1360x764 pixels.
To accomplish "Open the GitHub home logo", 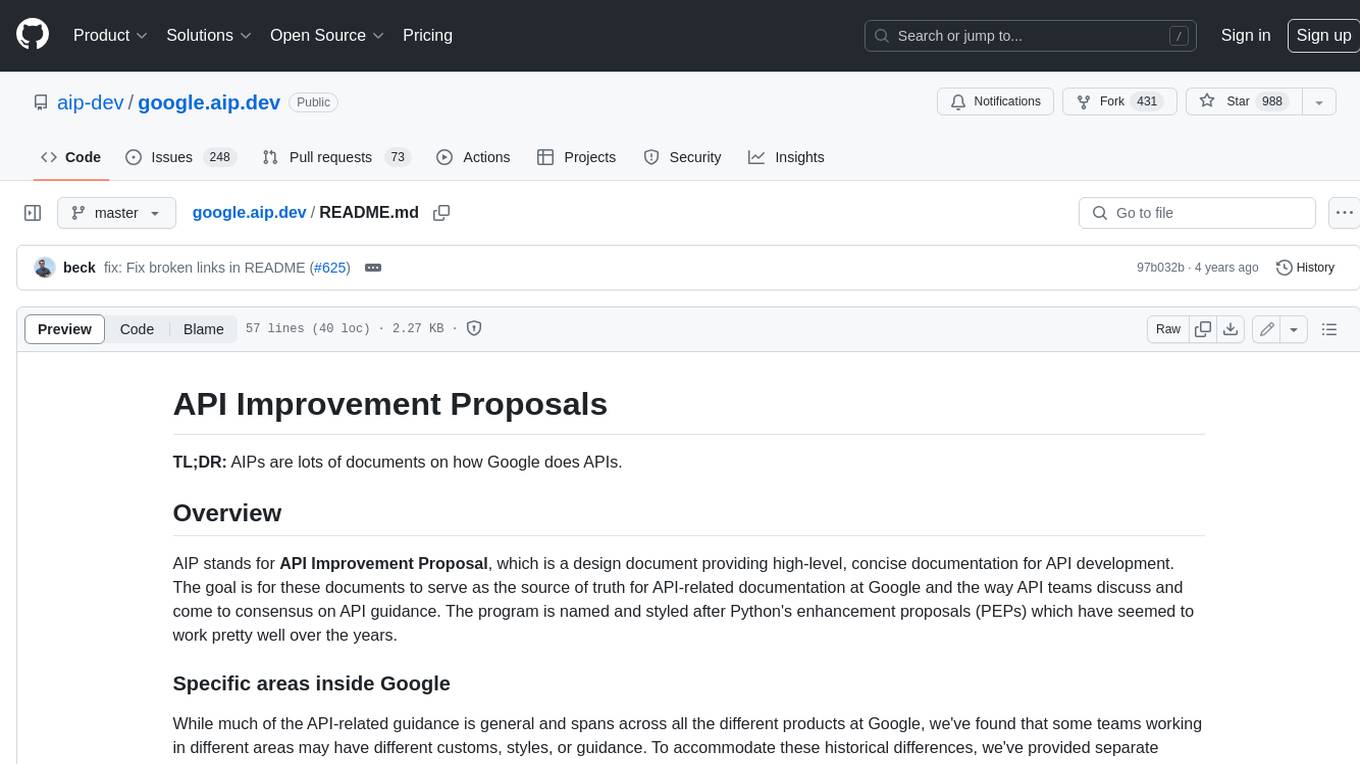I will click(x=32, y=35).
